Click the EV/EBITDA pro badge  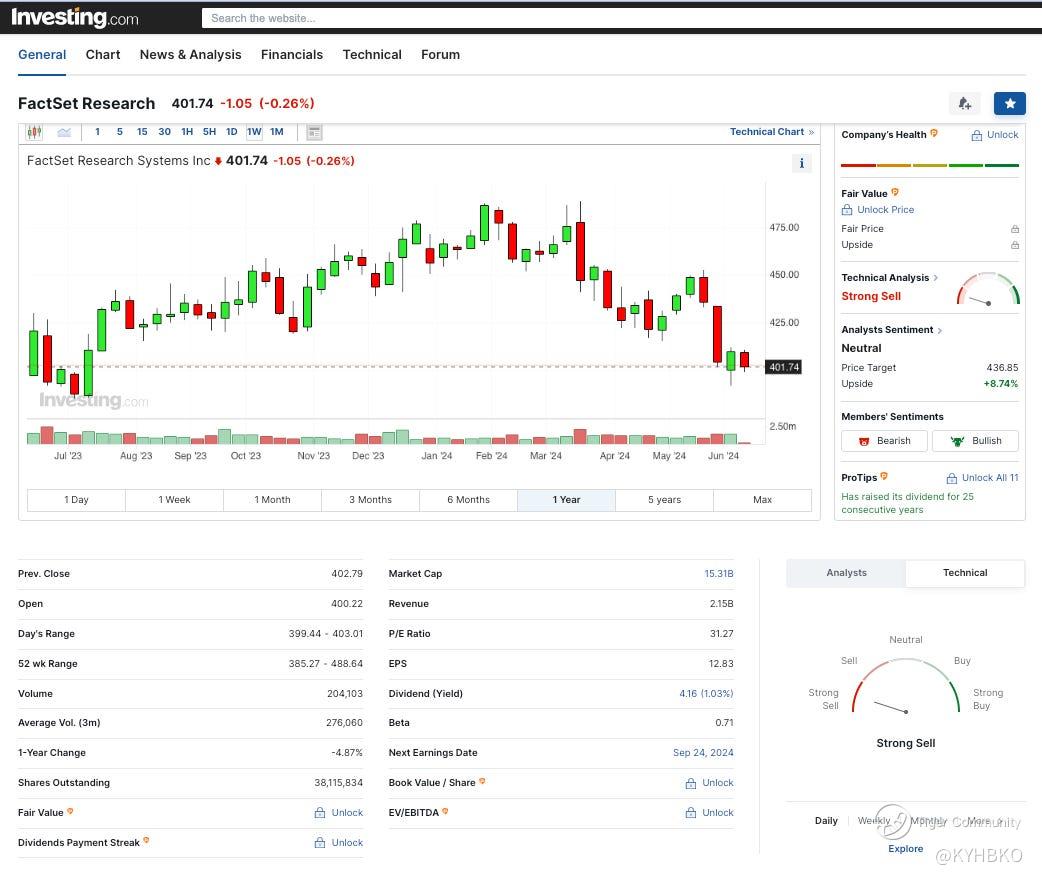tap(445, 811)
